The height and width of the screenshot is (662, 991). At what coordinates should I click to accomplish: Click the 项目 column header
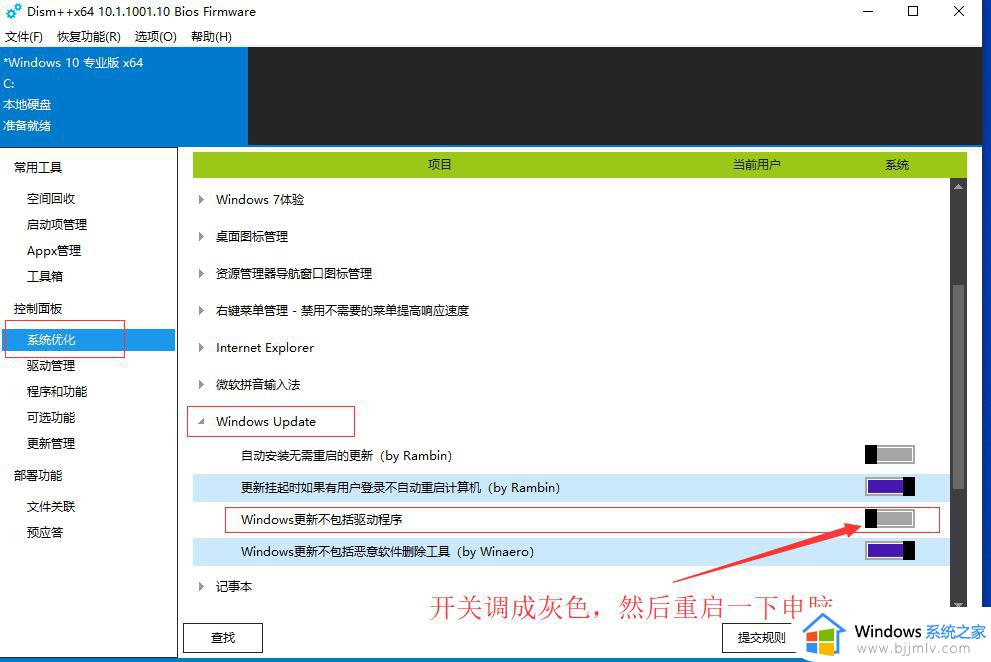click(x=439, y=165)
